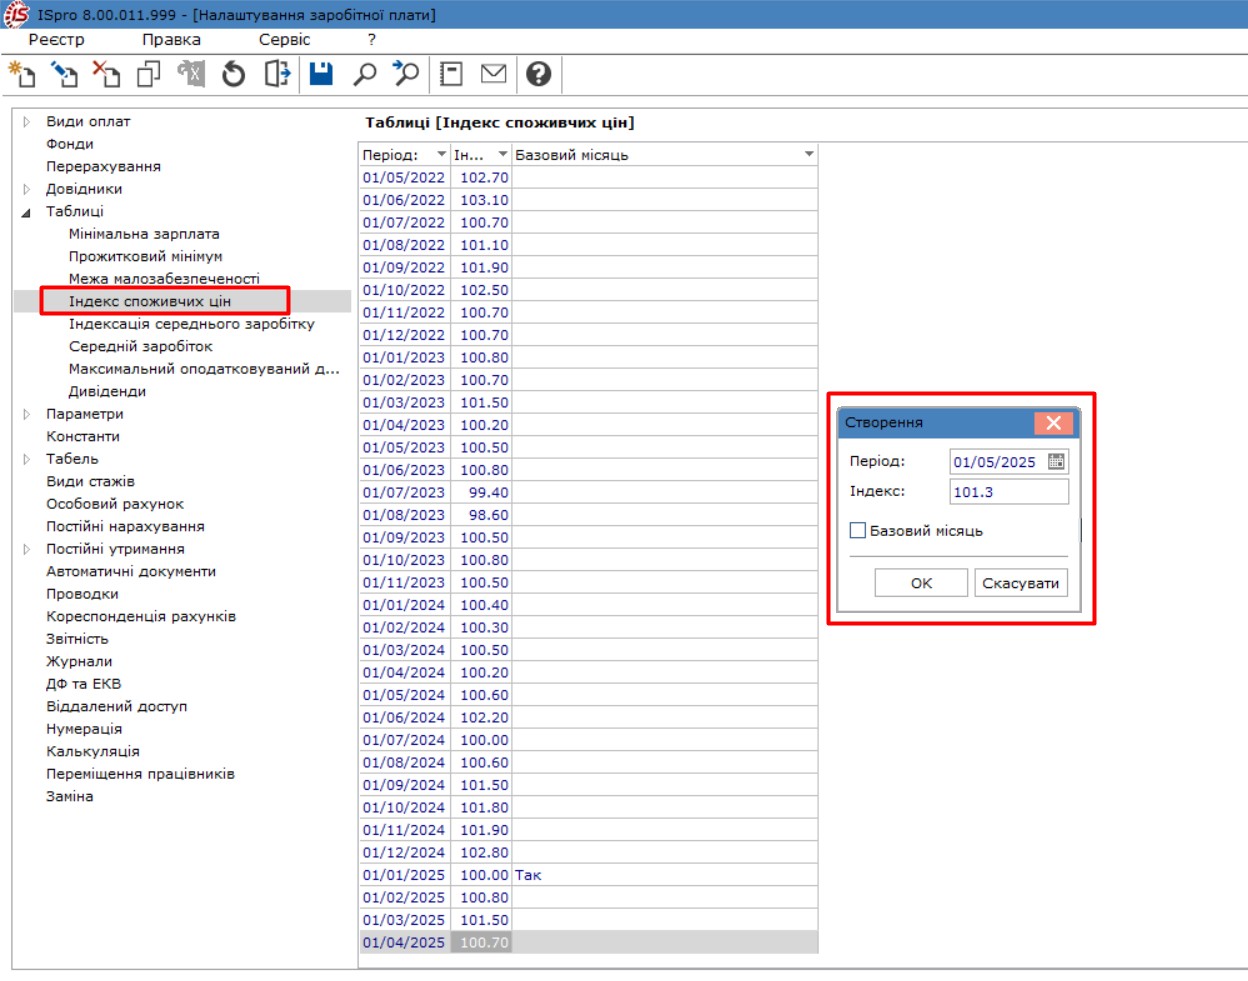Click the magnifying glass search icon

coord(365,74)
